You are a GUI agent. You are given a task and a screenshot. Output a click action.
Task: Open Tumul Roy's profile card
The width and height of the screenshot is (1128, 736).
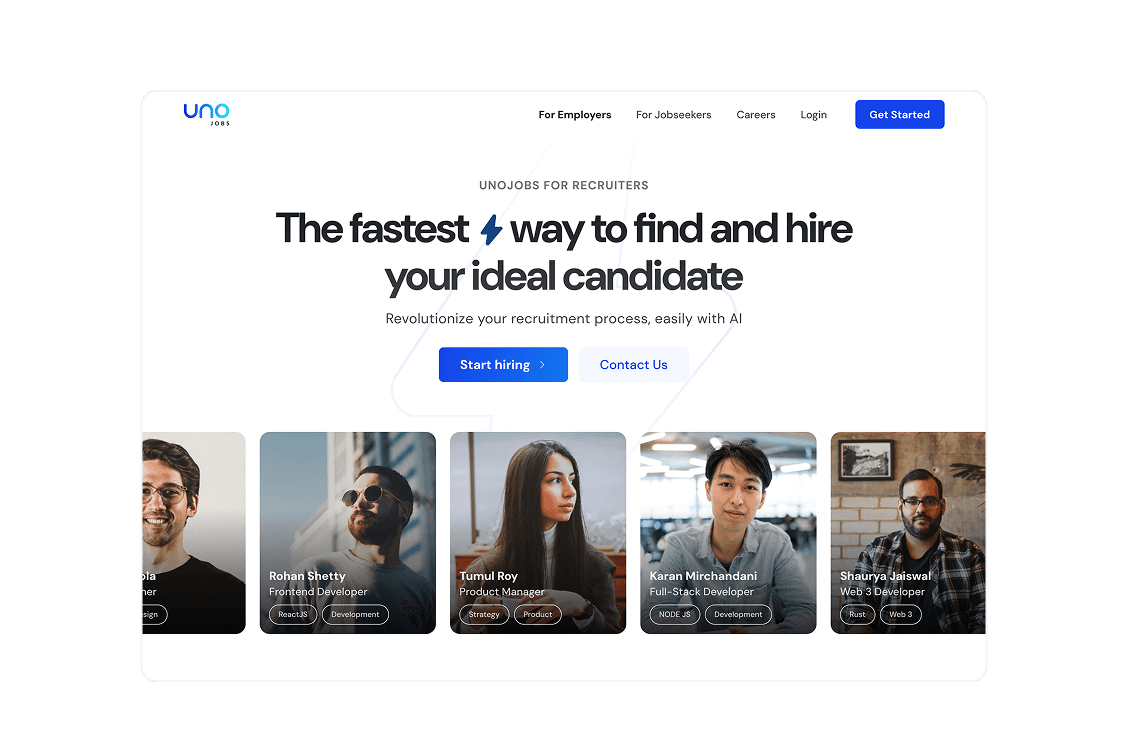pyautogui.click(x=538, y=532)
